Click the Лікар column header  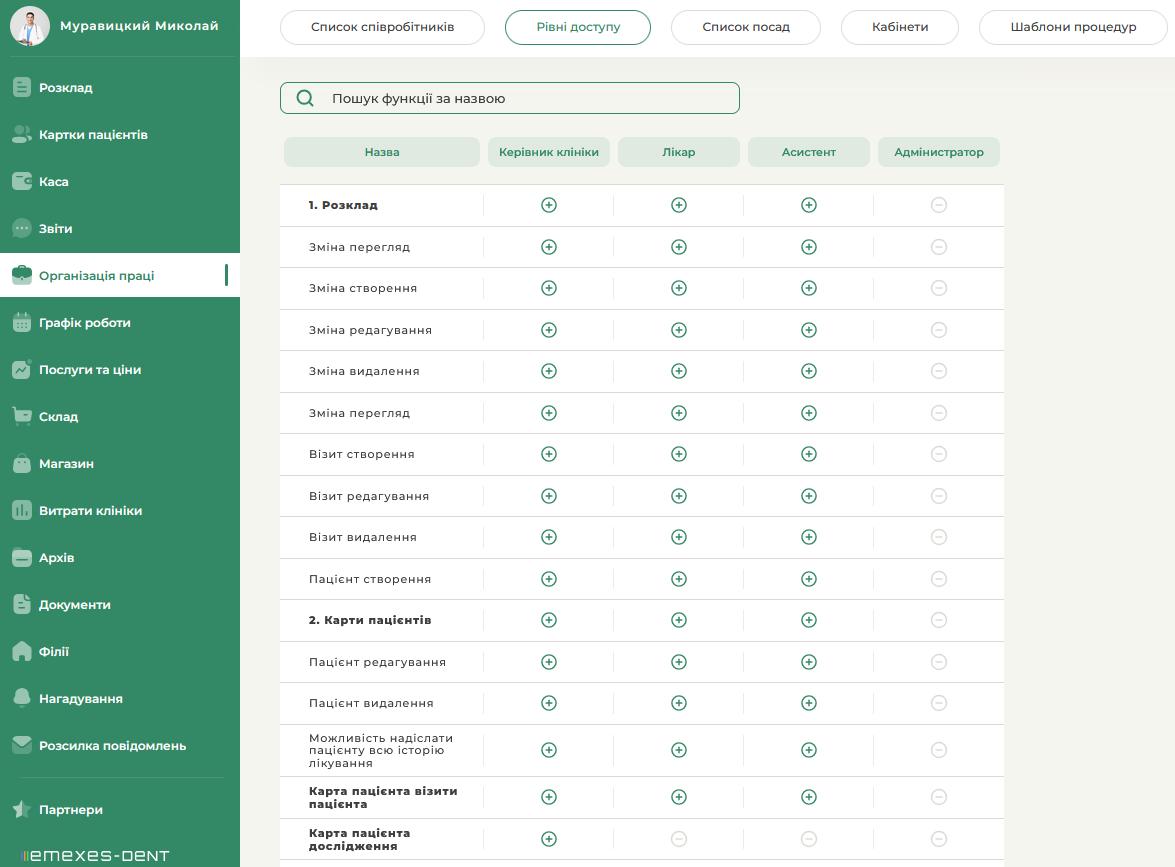tap(679, 152)
